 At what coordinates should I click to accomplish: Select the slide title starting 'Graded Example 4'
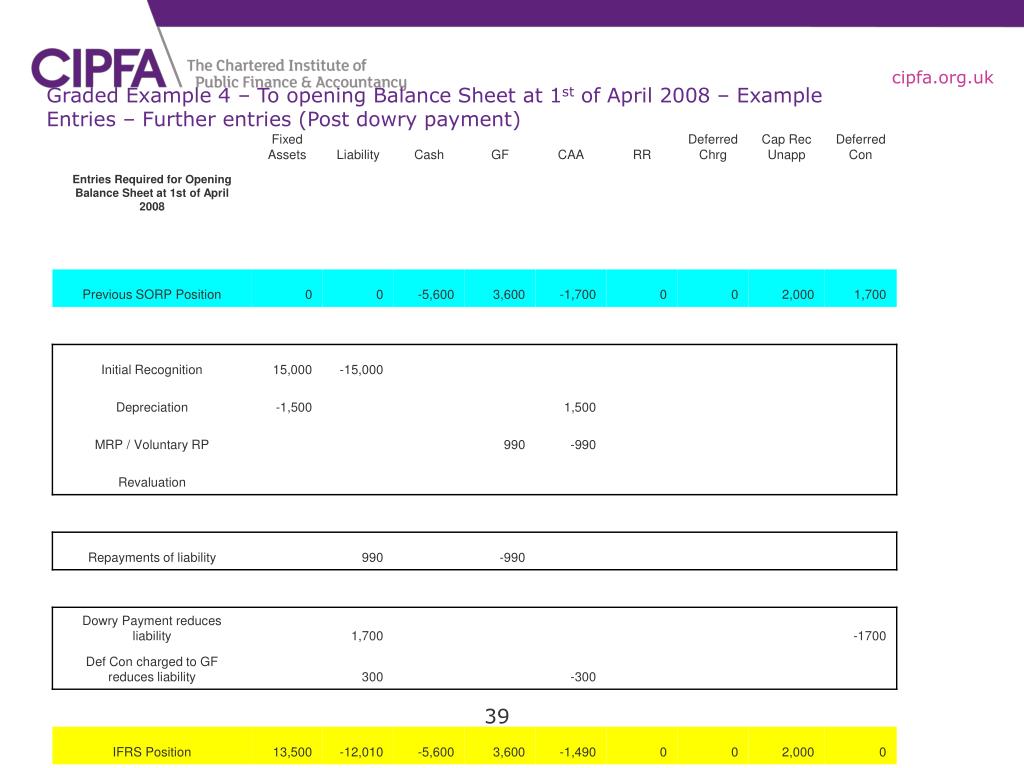coord(434,107)
